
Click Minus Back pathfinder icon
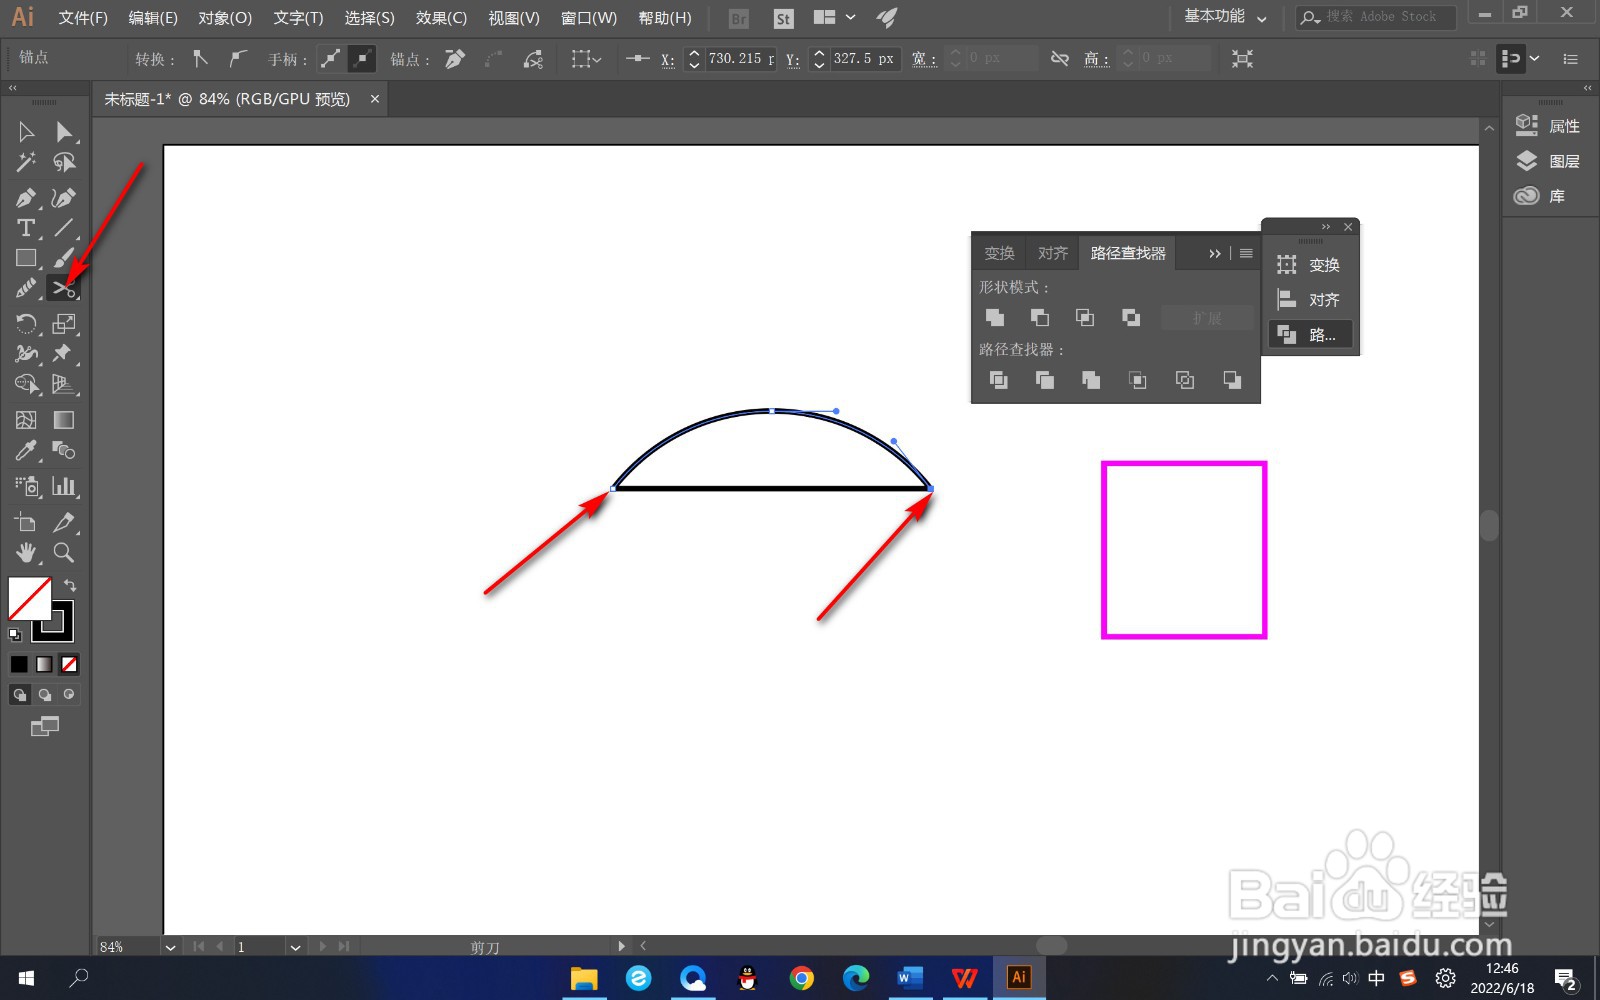[x=1232, y=380]
